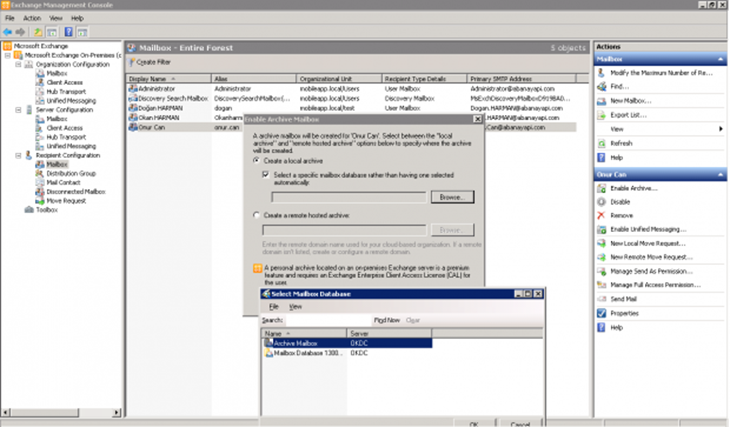Click Enable Unified Messaging action

pyautogui.click(x=648, y=230)
